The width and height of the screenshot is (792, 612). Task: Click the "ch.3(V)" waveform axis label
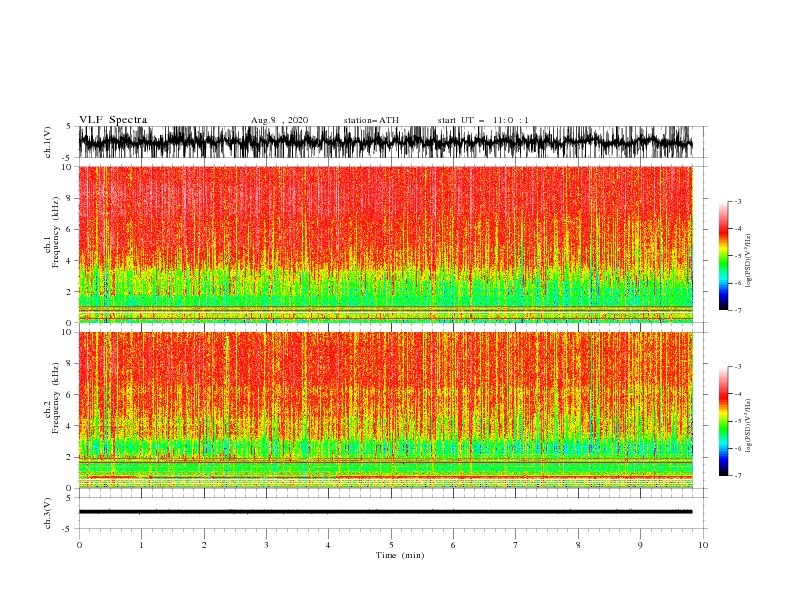pyautogui.click(x=48, y=513)
